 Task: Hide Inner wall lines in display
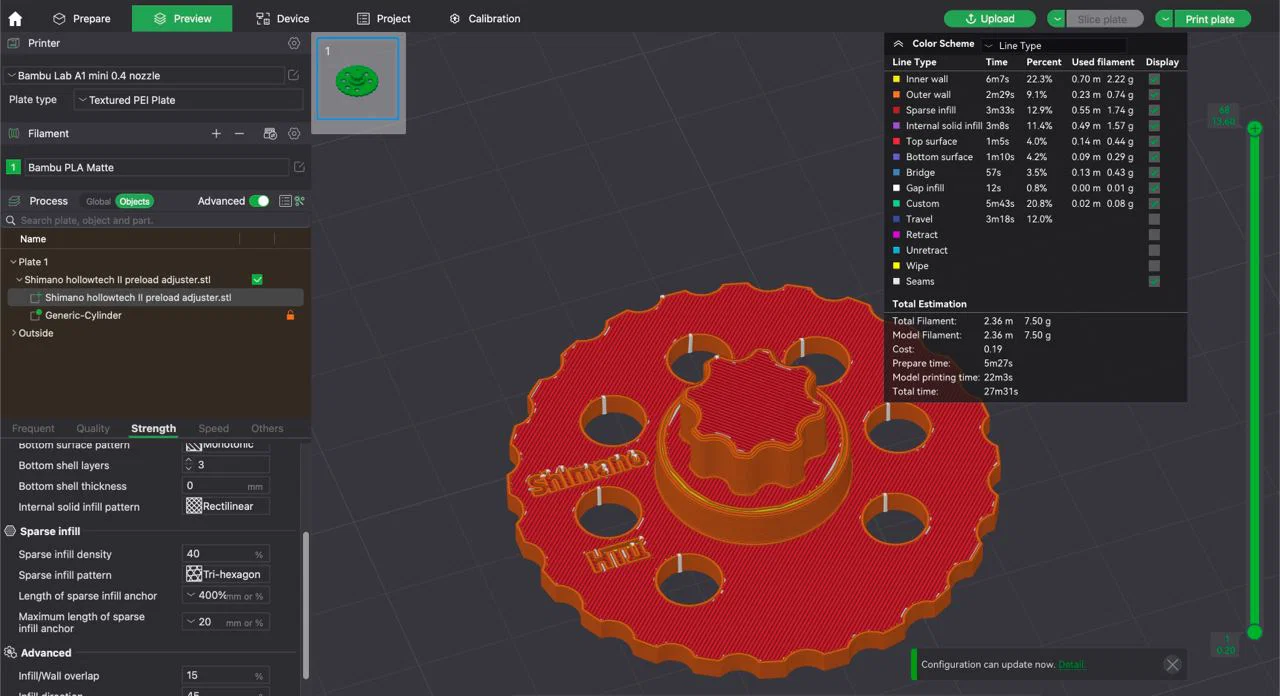click(1154, 79)
